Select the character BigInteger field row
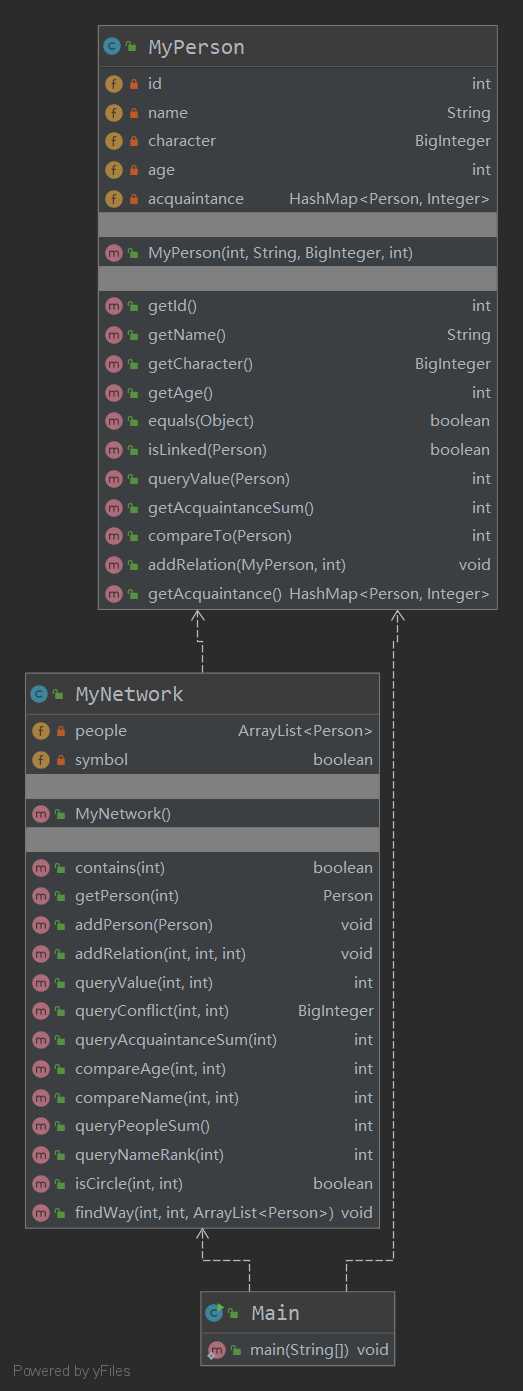The height and width of the screenshot is (1391, 523). pos(298,141)
